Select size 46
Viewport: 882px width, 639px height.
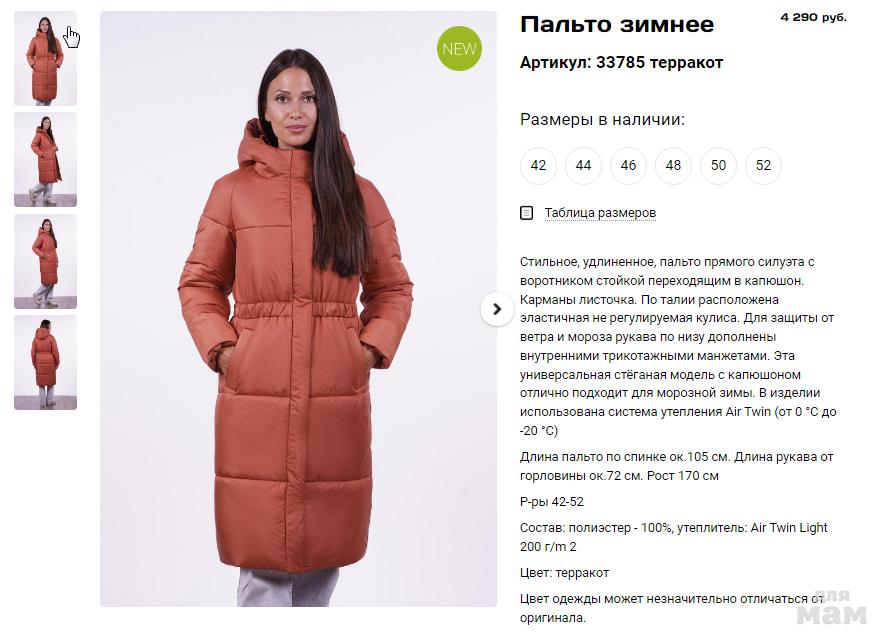click(628, 165)
